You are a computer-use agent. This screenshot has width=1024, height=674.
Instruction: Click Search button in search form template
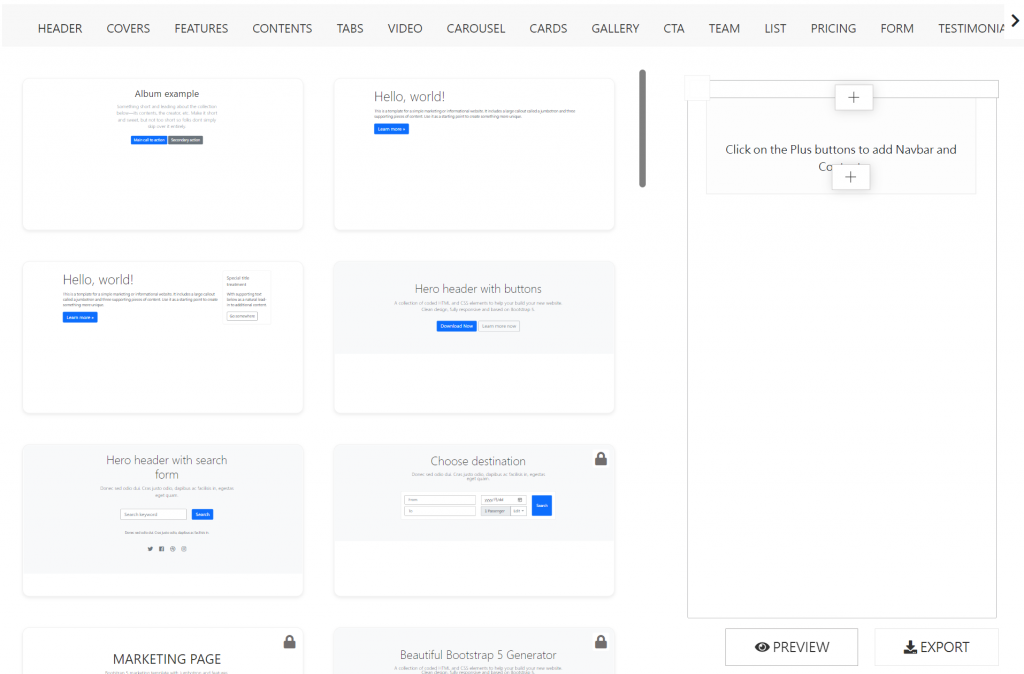(202, 515)
